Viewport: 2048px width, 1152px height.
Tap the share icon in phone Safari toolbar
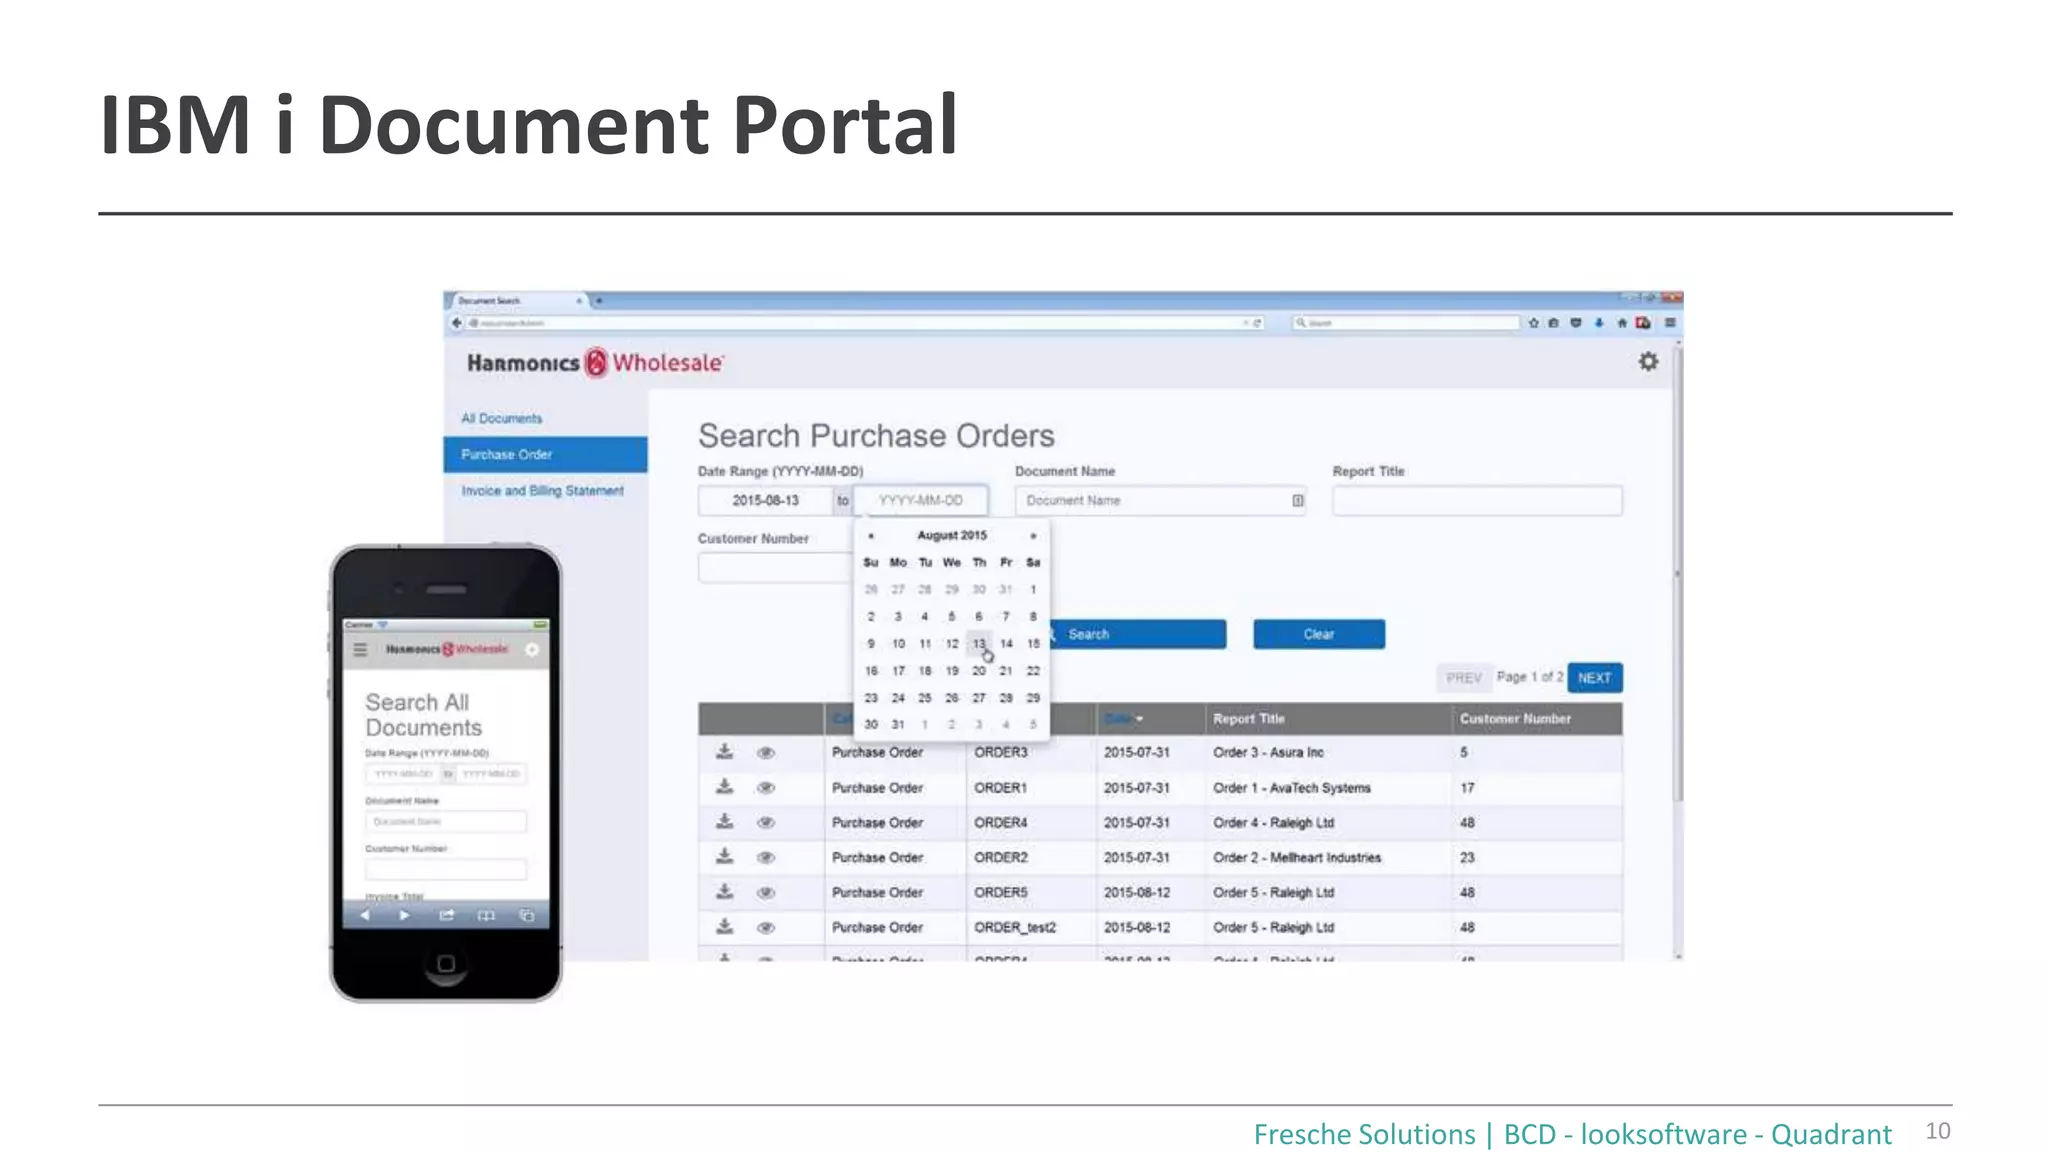point(446,915)
